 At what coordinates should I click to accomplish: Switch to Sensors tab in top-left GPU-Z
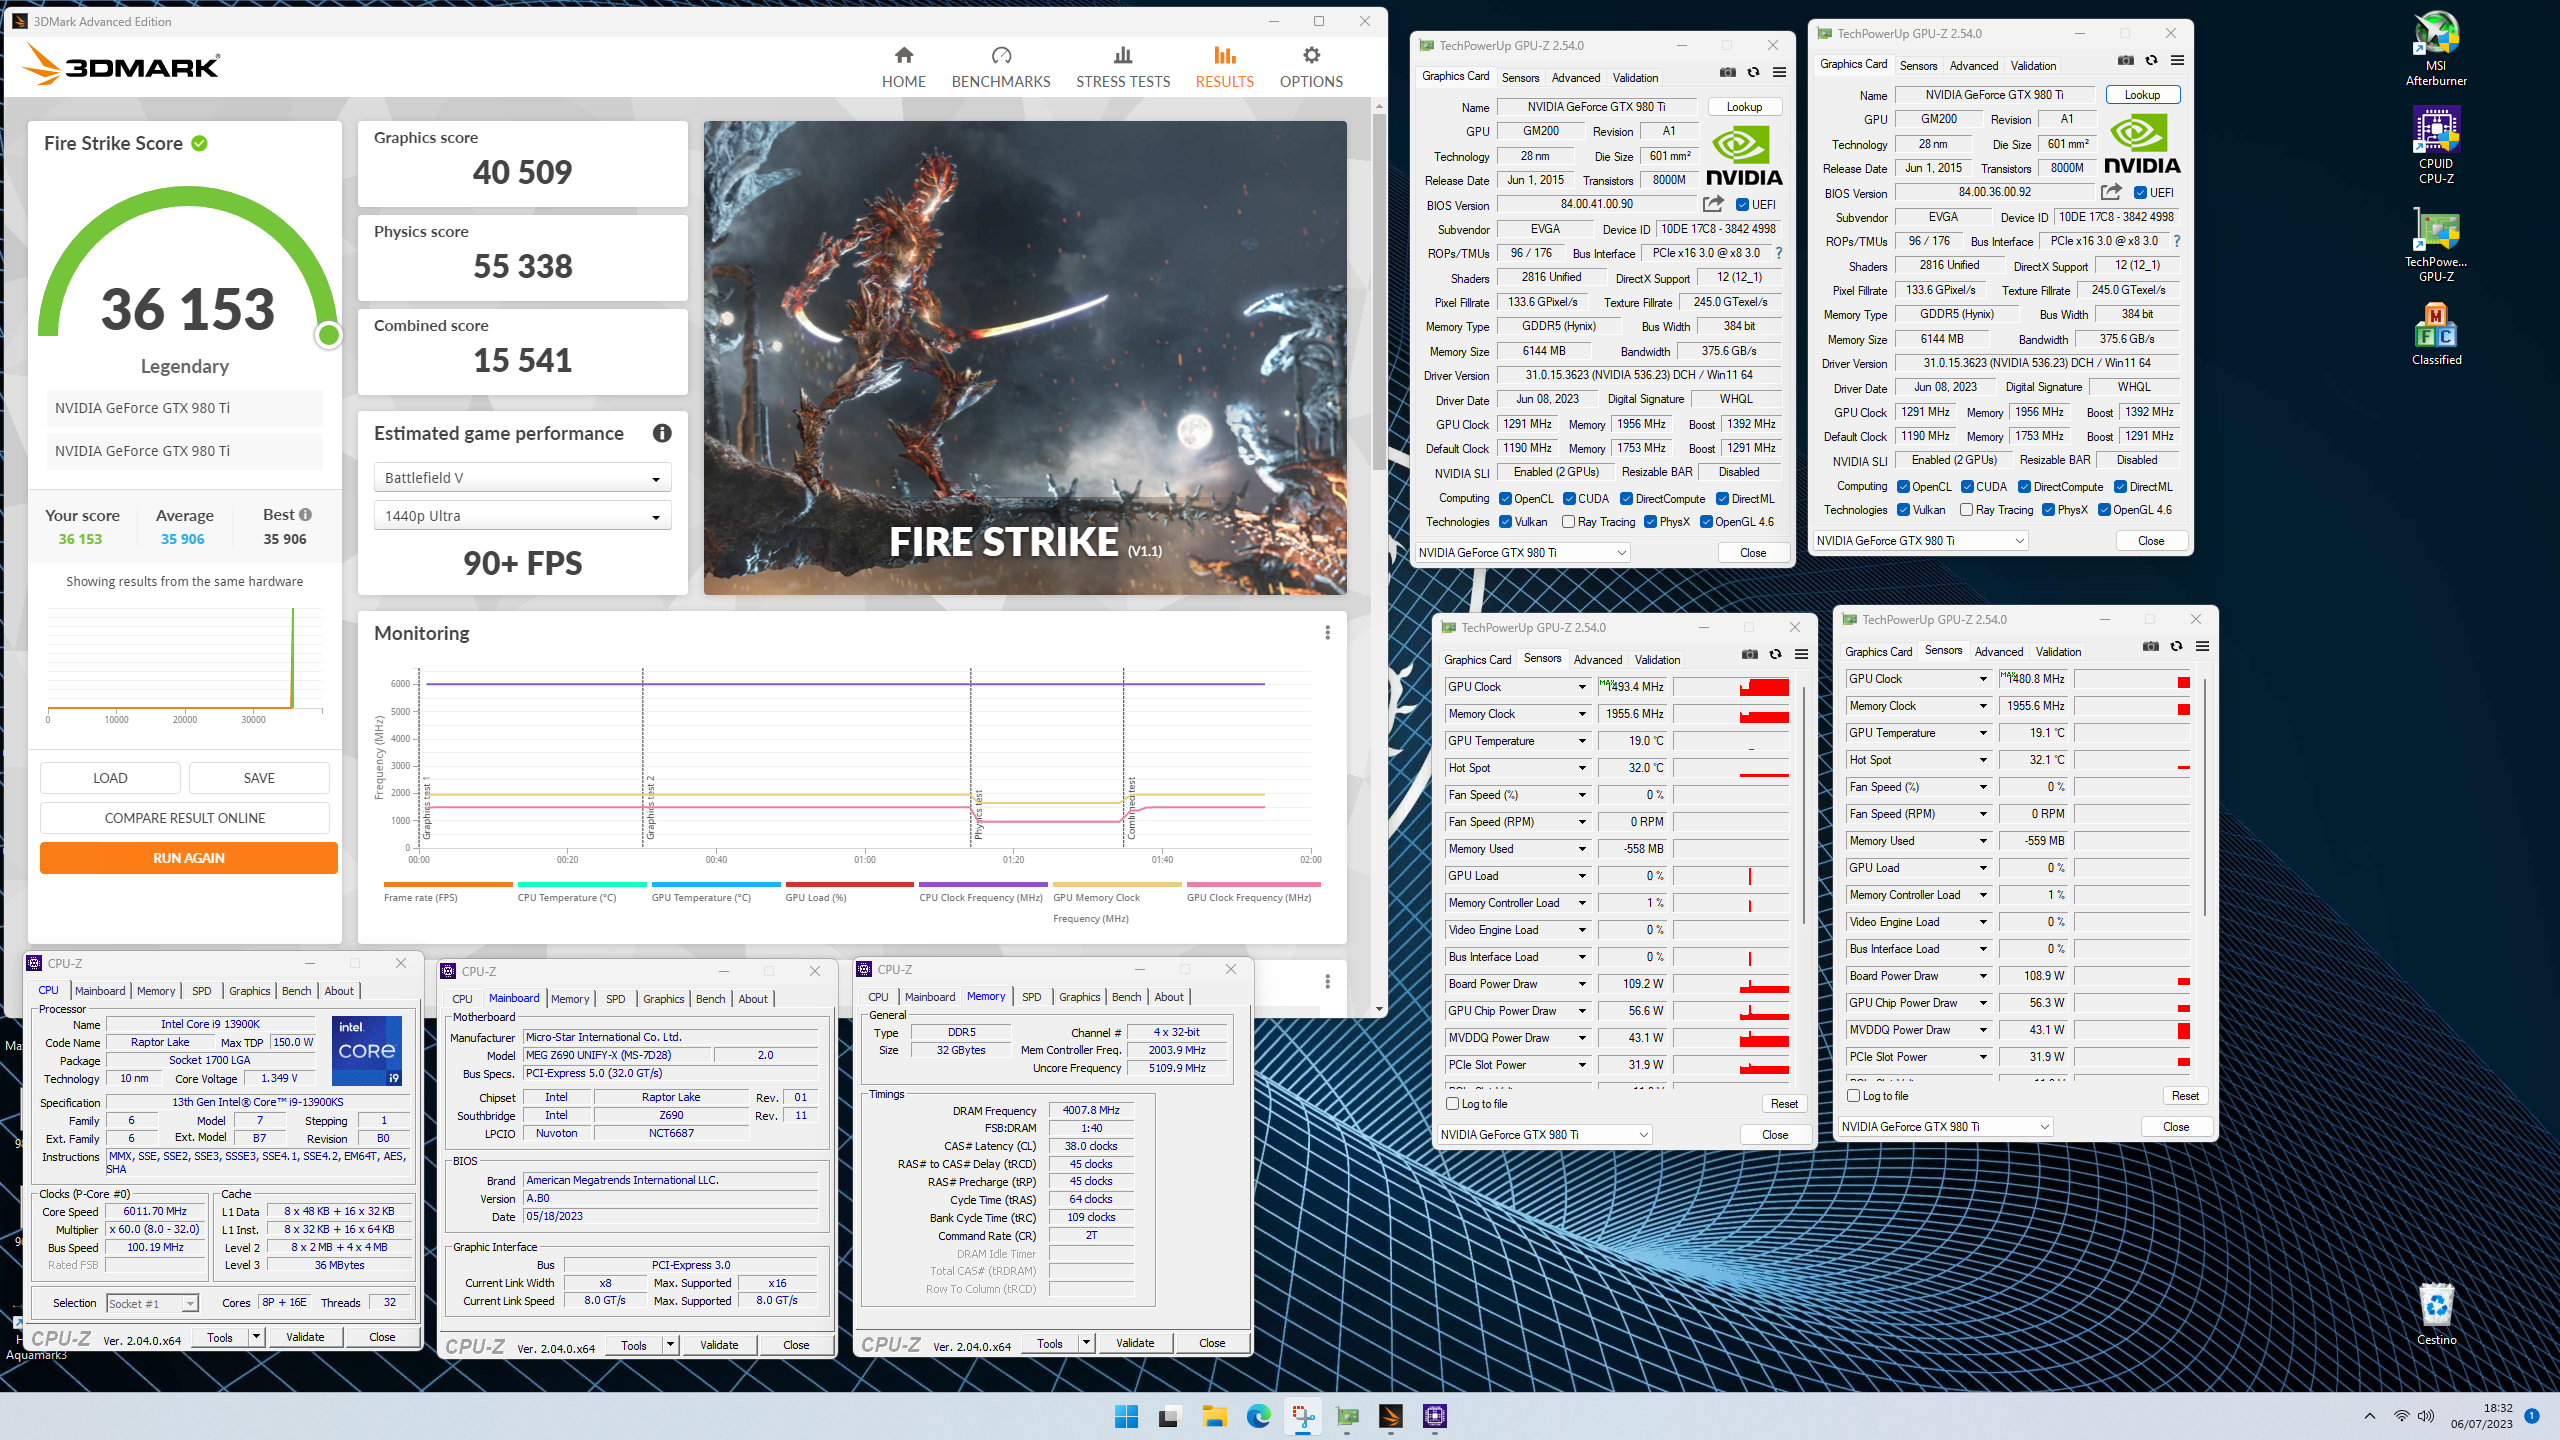[x=1520, y=77]
